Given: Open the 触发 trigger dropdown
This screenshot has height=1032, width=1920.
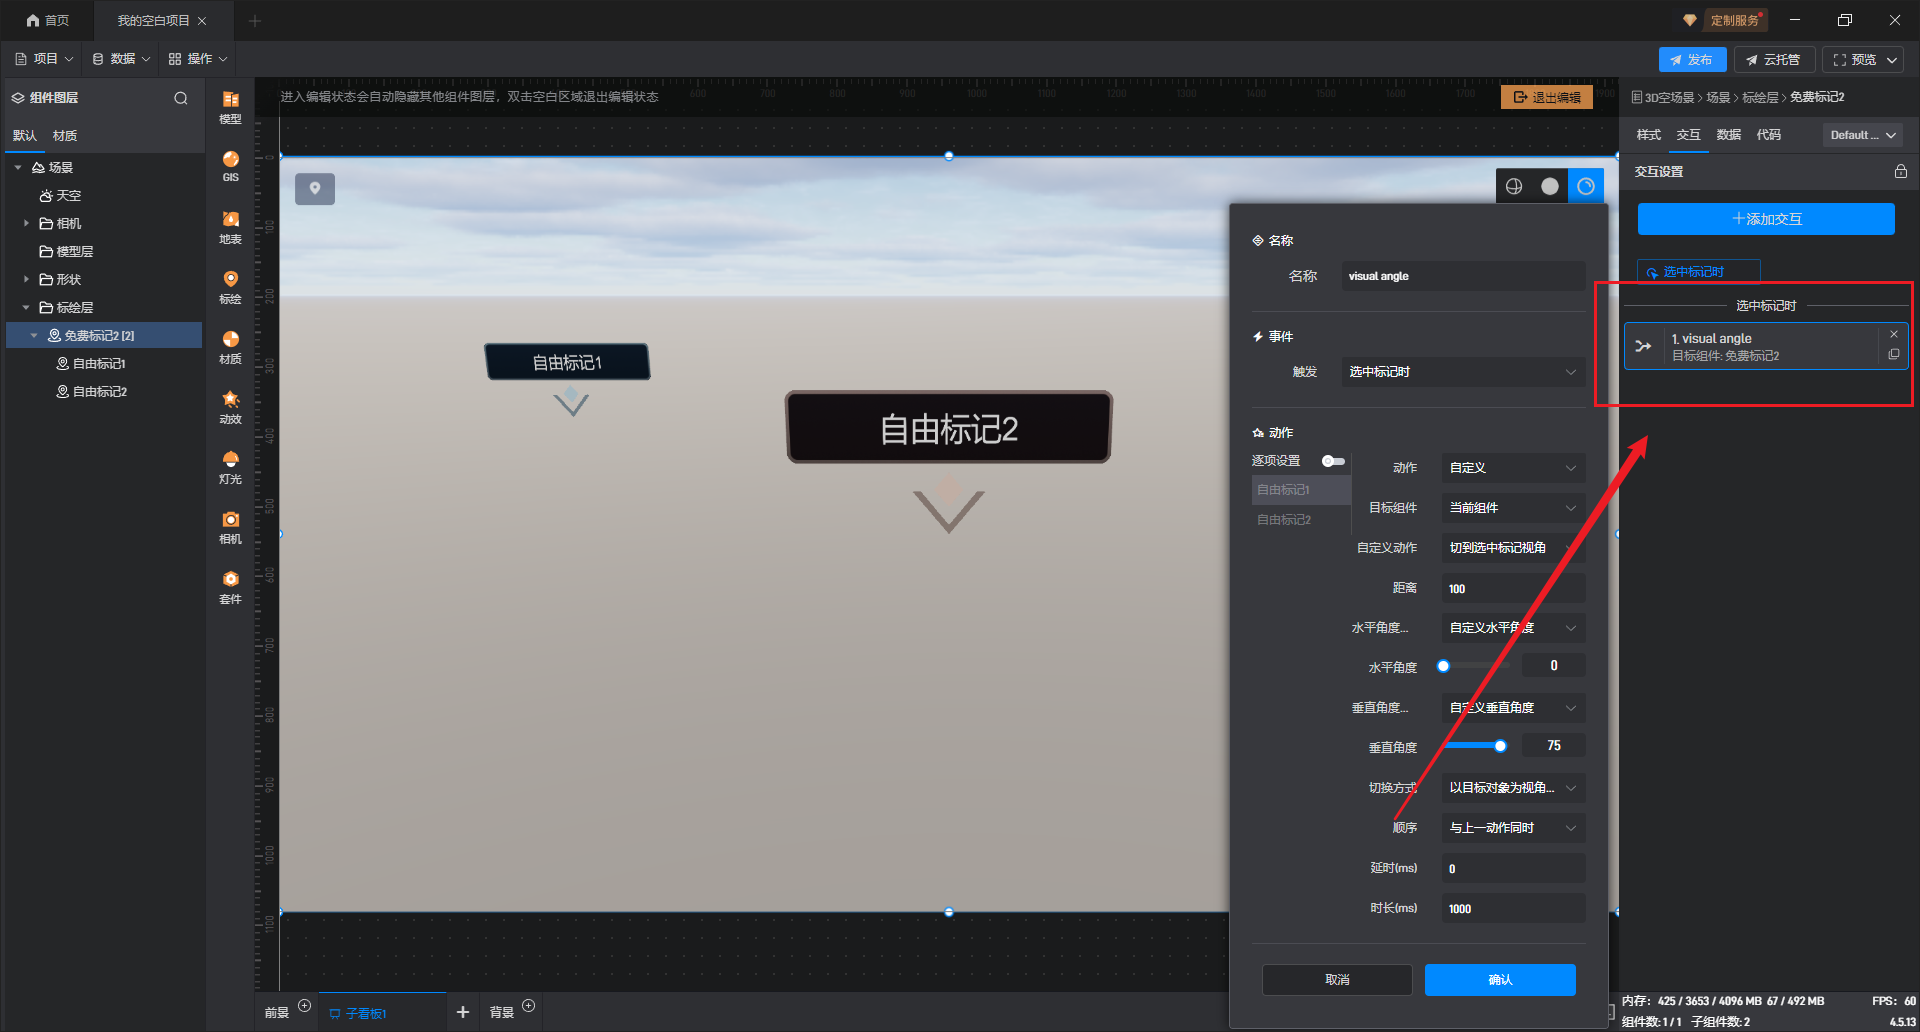Looking at the screenshot, I should click(x=1462, y=372).
